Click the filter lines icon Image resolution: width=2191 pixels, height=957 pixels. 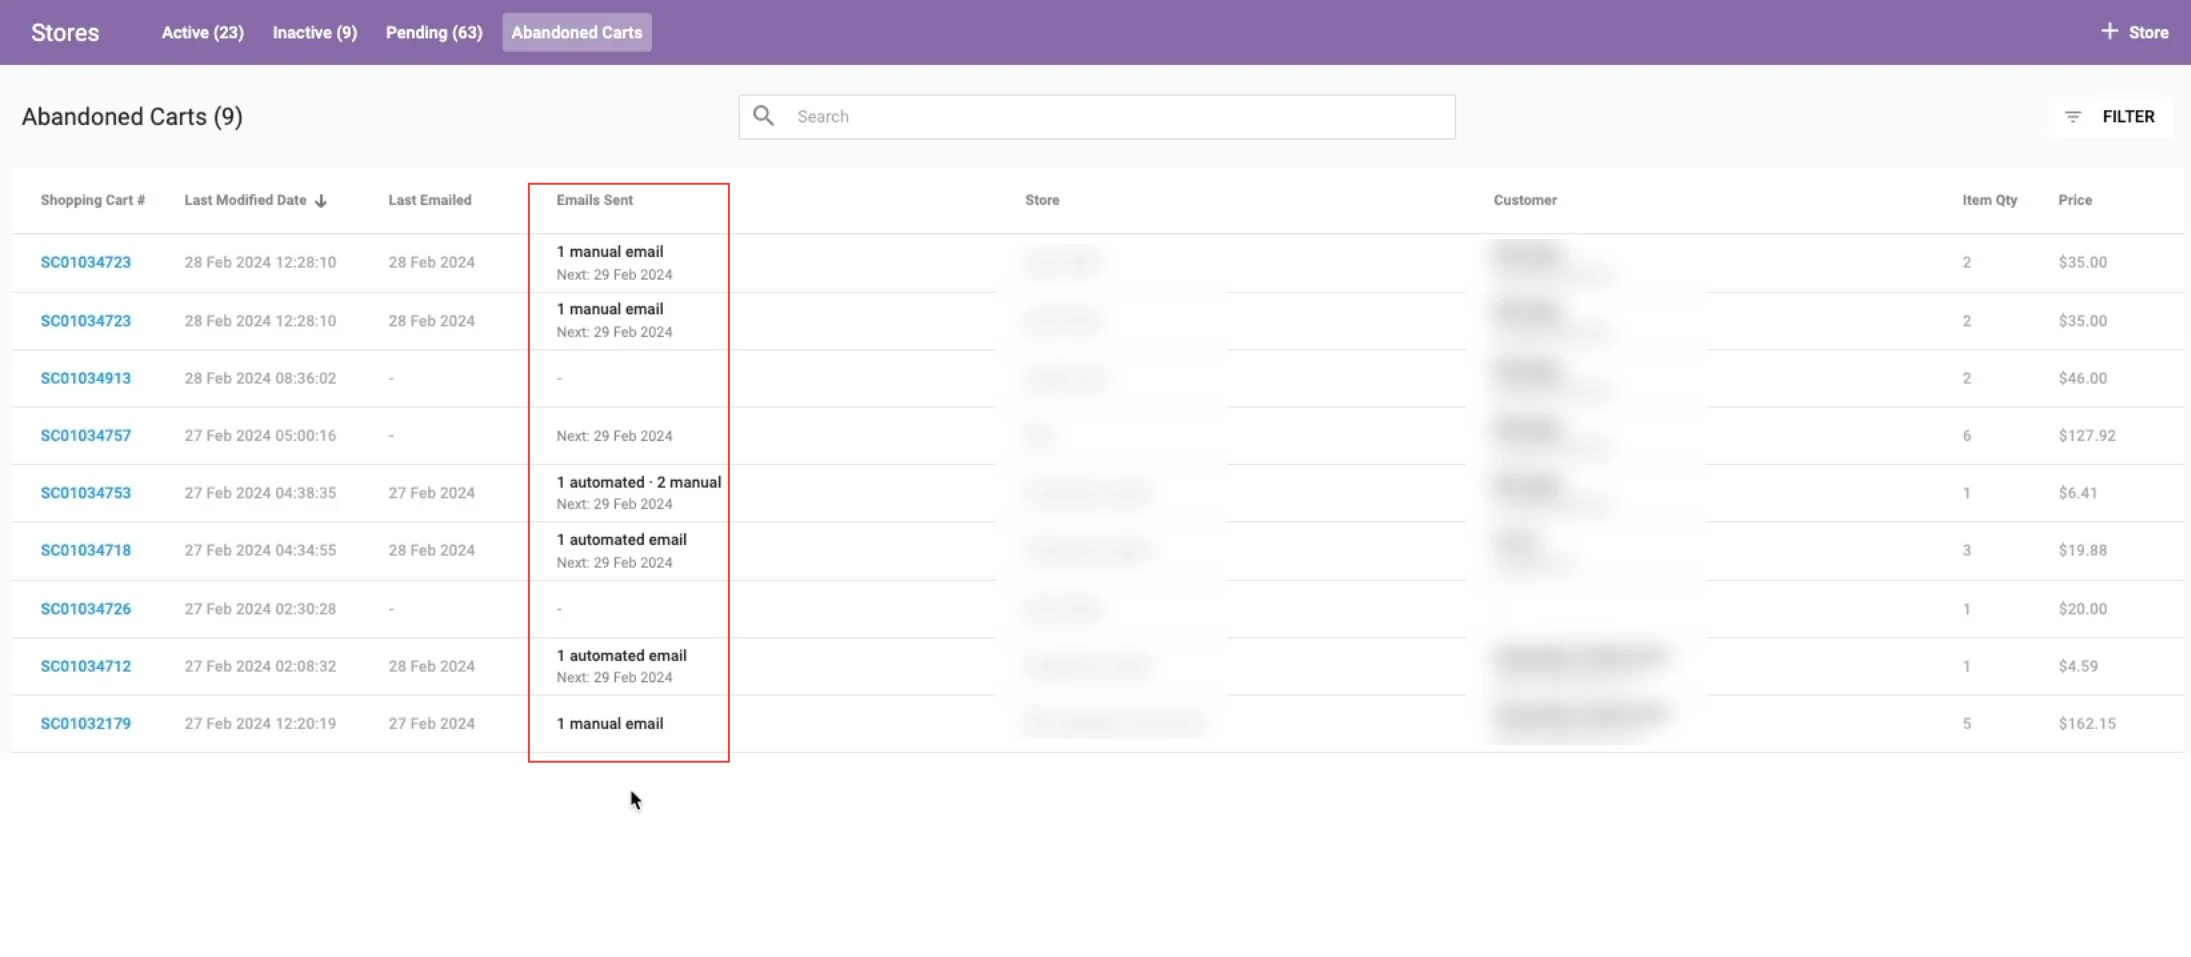pos(2073,117)
